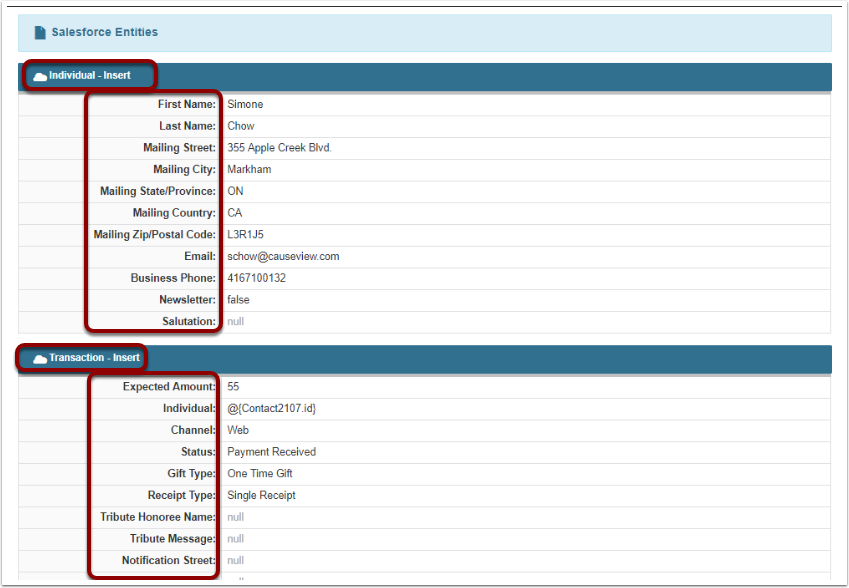Screen dimensions: 849x588
Task: Click the Salutation null value
Action: [236, 321]
